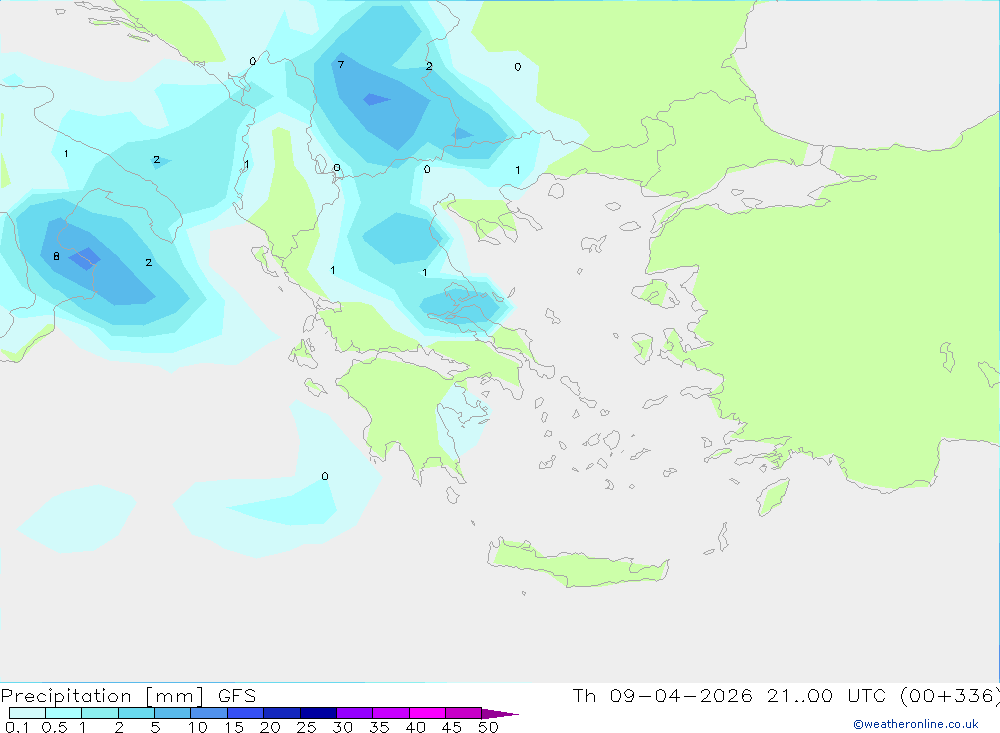
Task: Click legend scale label '0.1'
Action: [17, 727]
